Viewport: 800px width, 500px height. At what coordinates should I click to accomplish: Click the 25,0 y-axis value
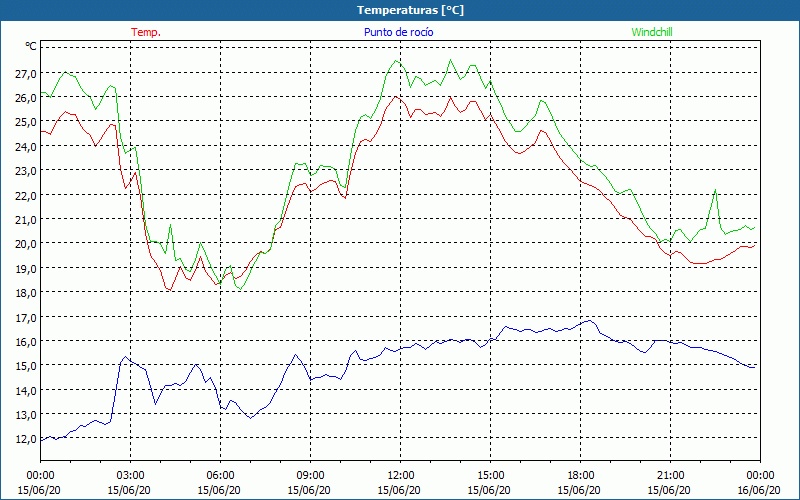[x=25, y=122]
